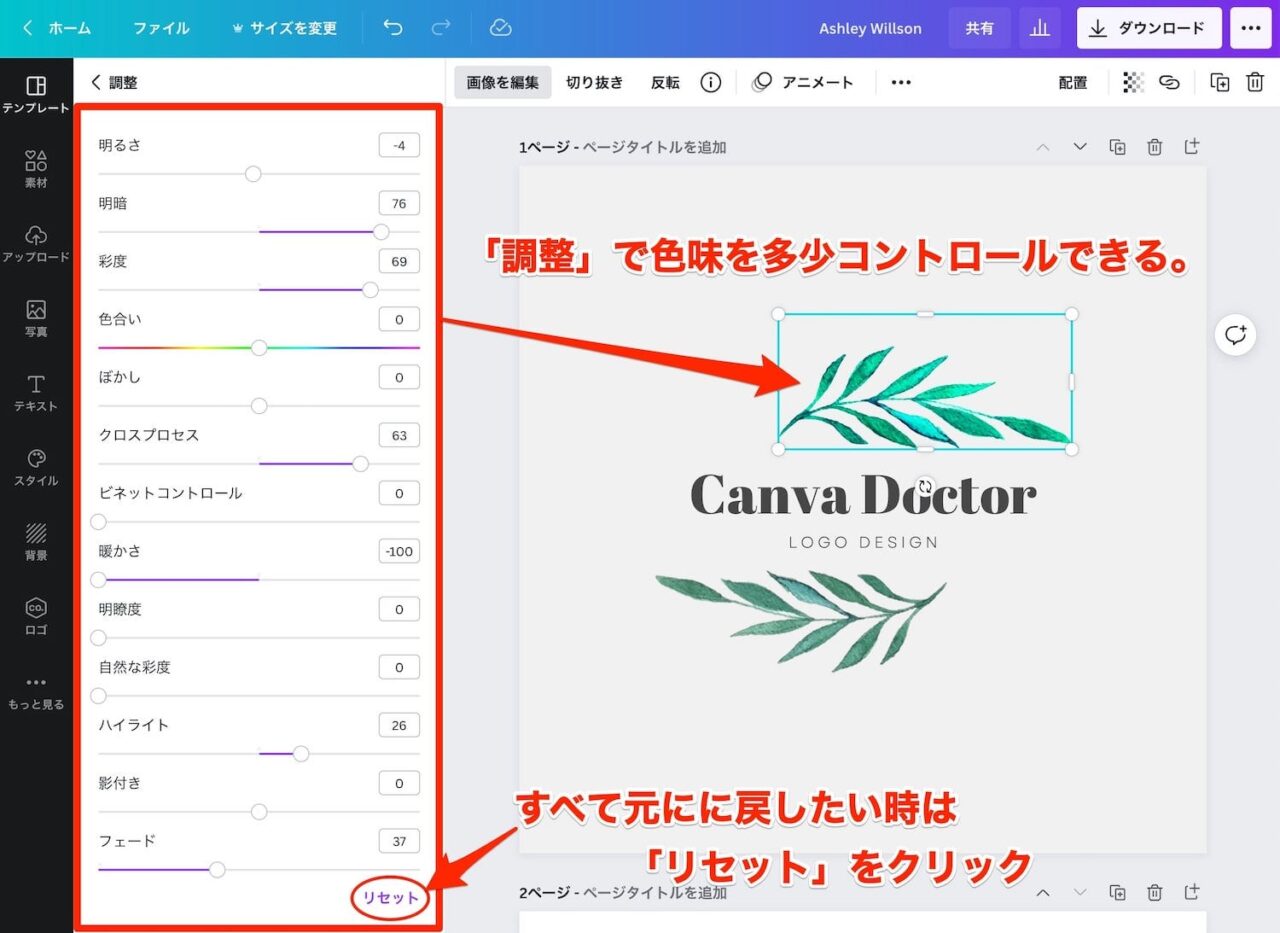Click the ページタイトルを追加 field on page 1
The image size is (1280, 933).
tap(655, 147)
